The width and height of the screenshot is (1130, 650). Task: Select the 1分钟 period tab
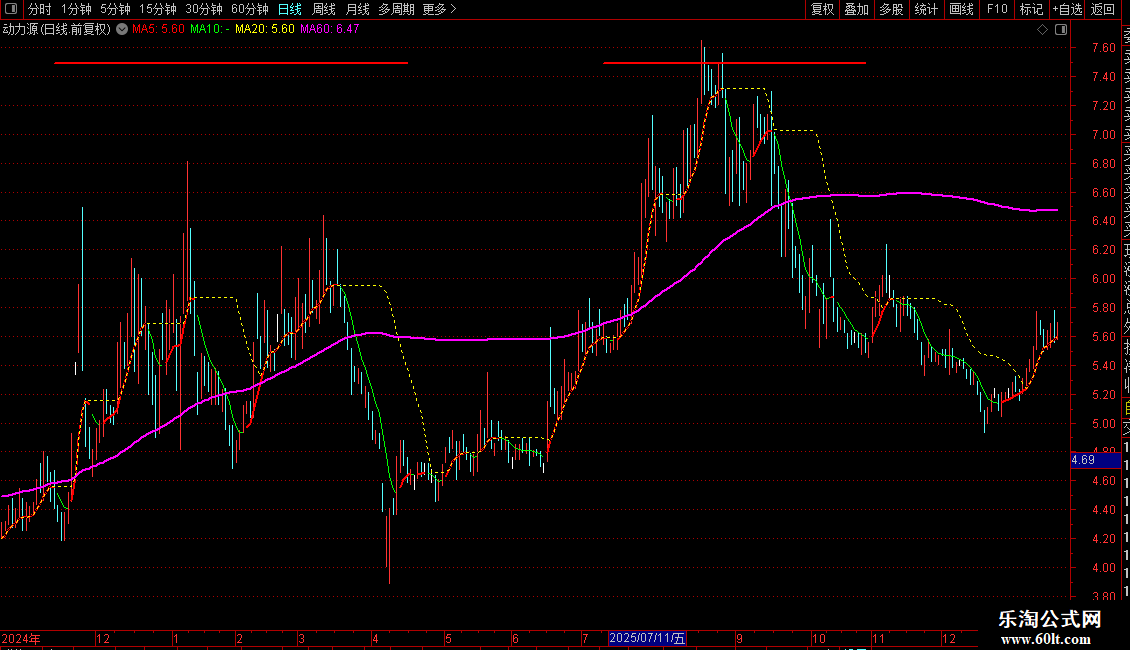(x=76, y=9)
